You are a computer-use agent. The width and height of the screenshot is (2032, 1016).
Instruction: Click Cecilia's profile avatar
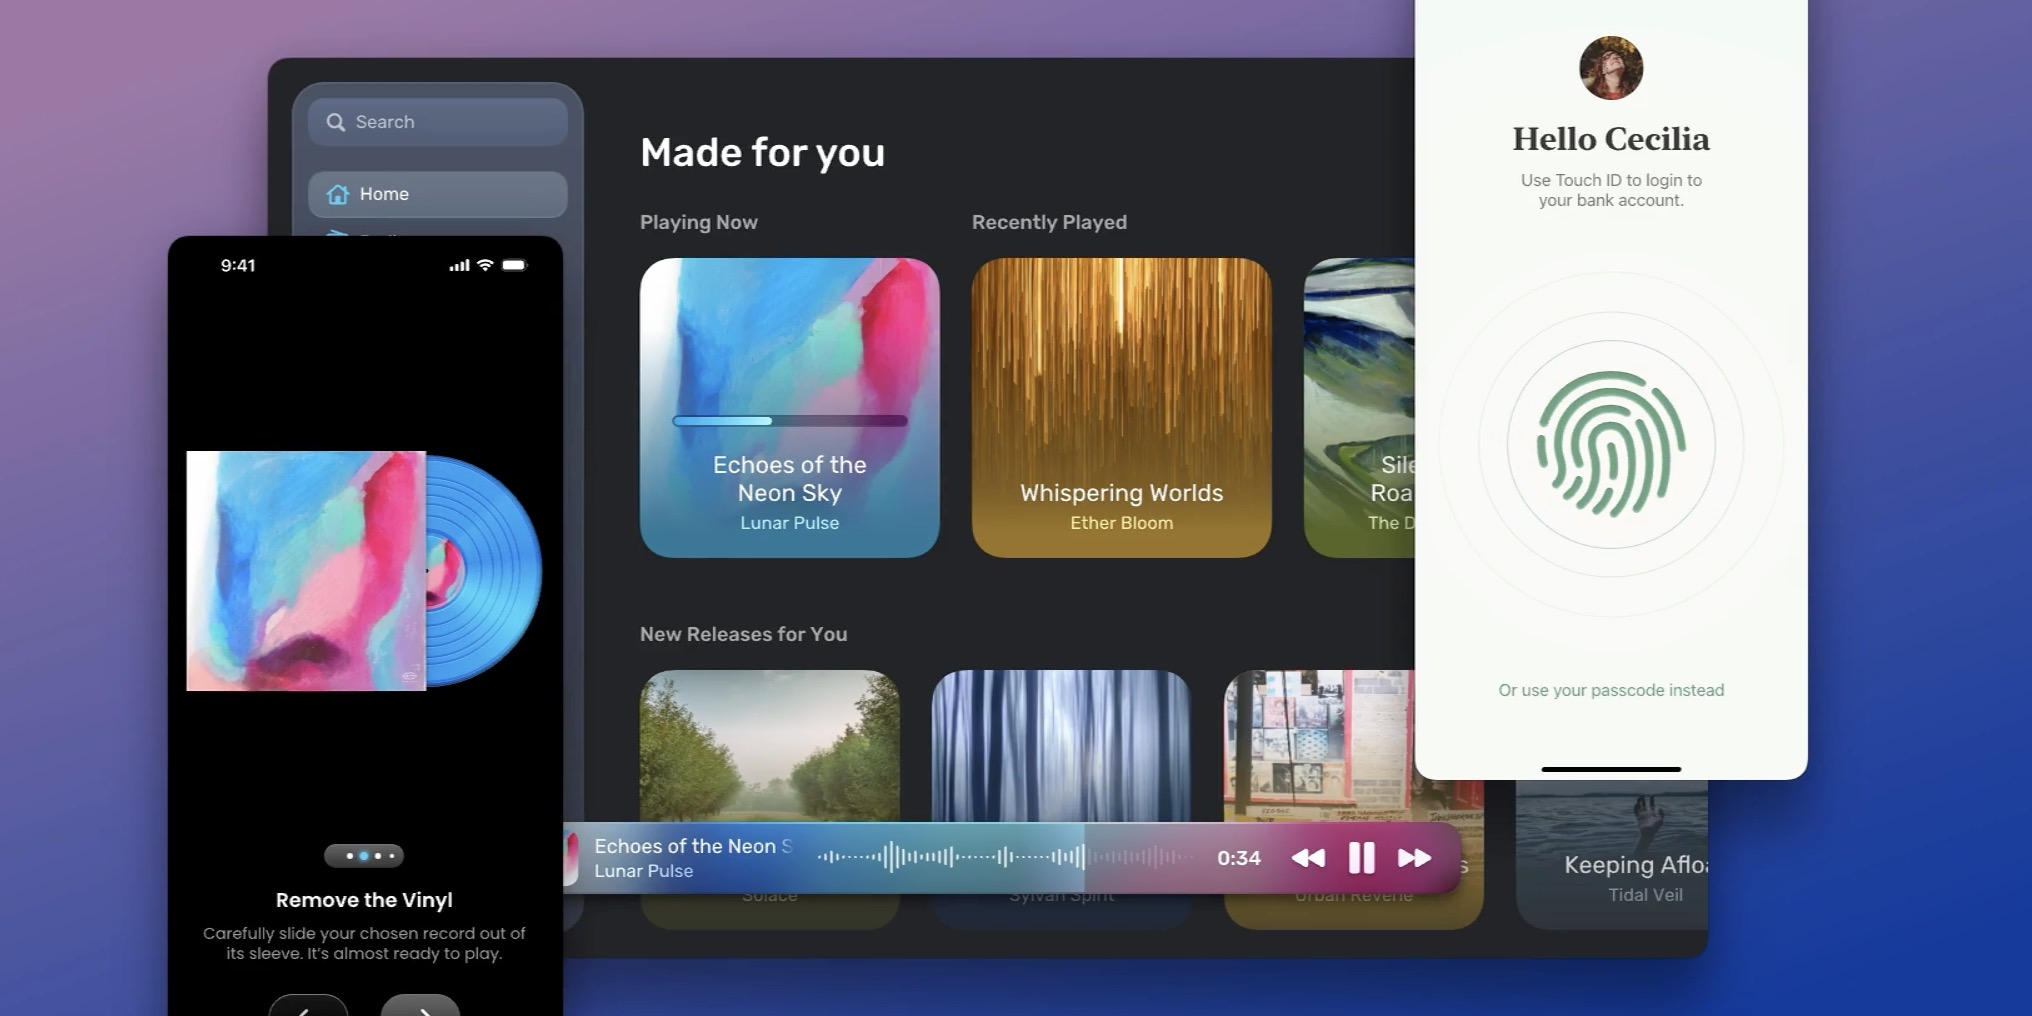click(x=1610, y=68)
